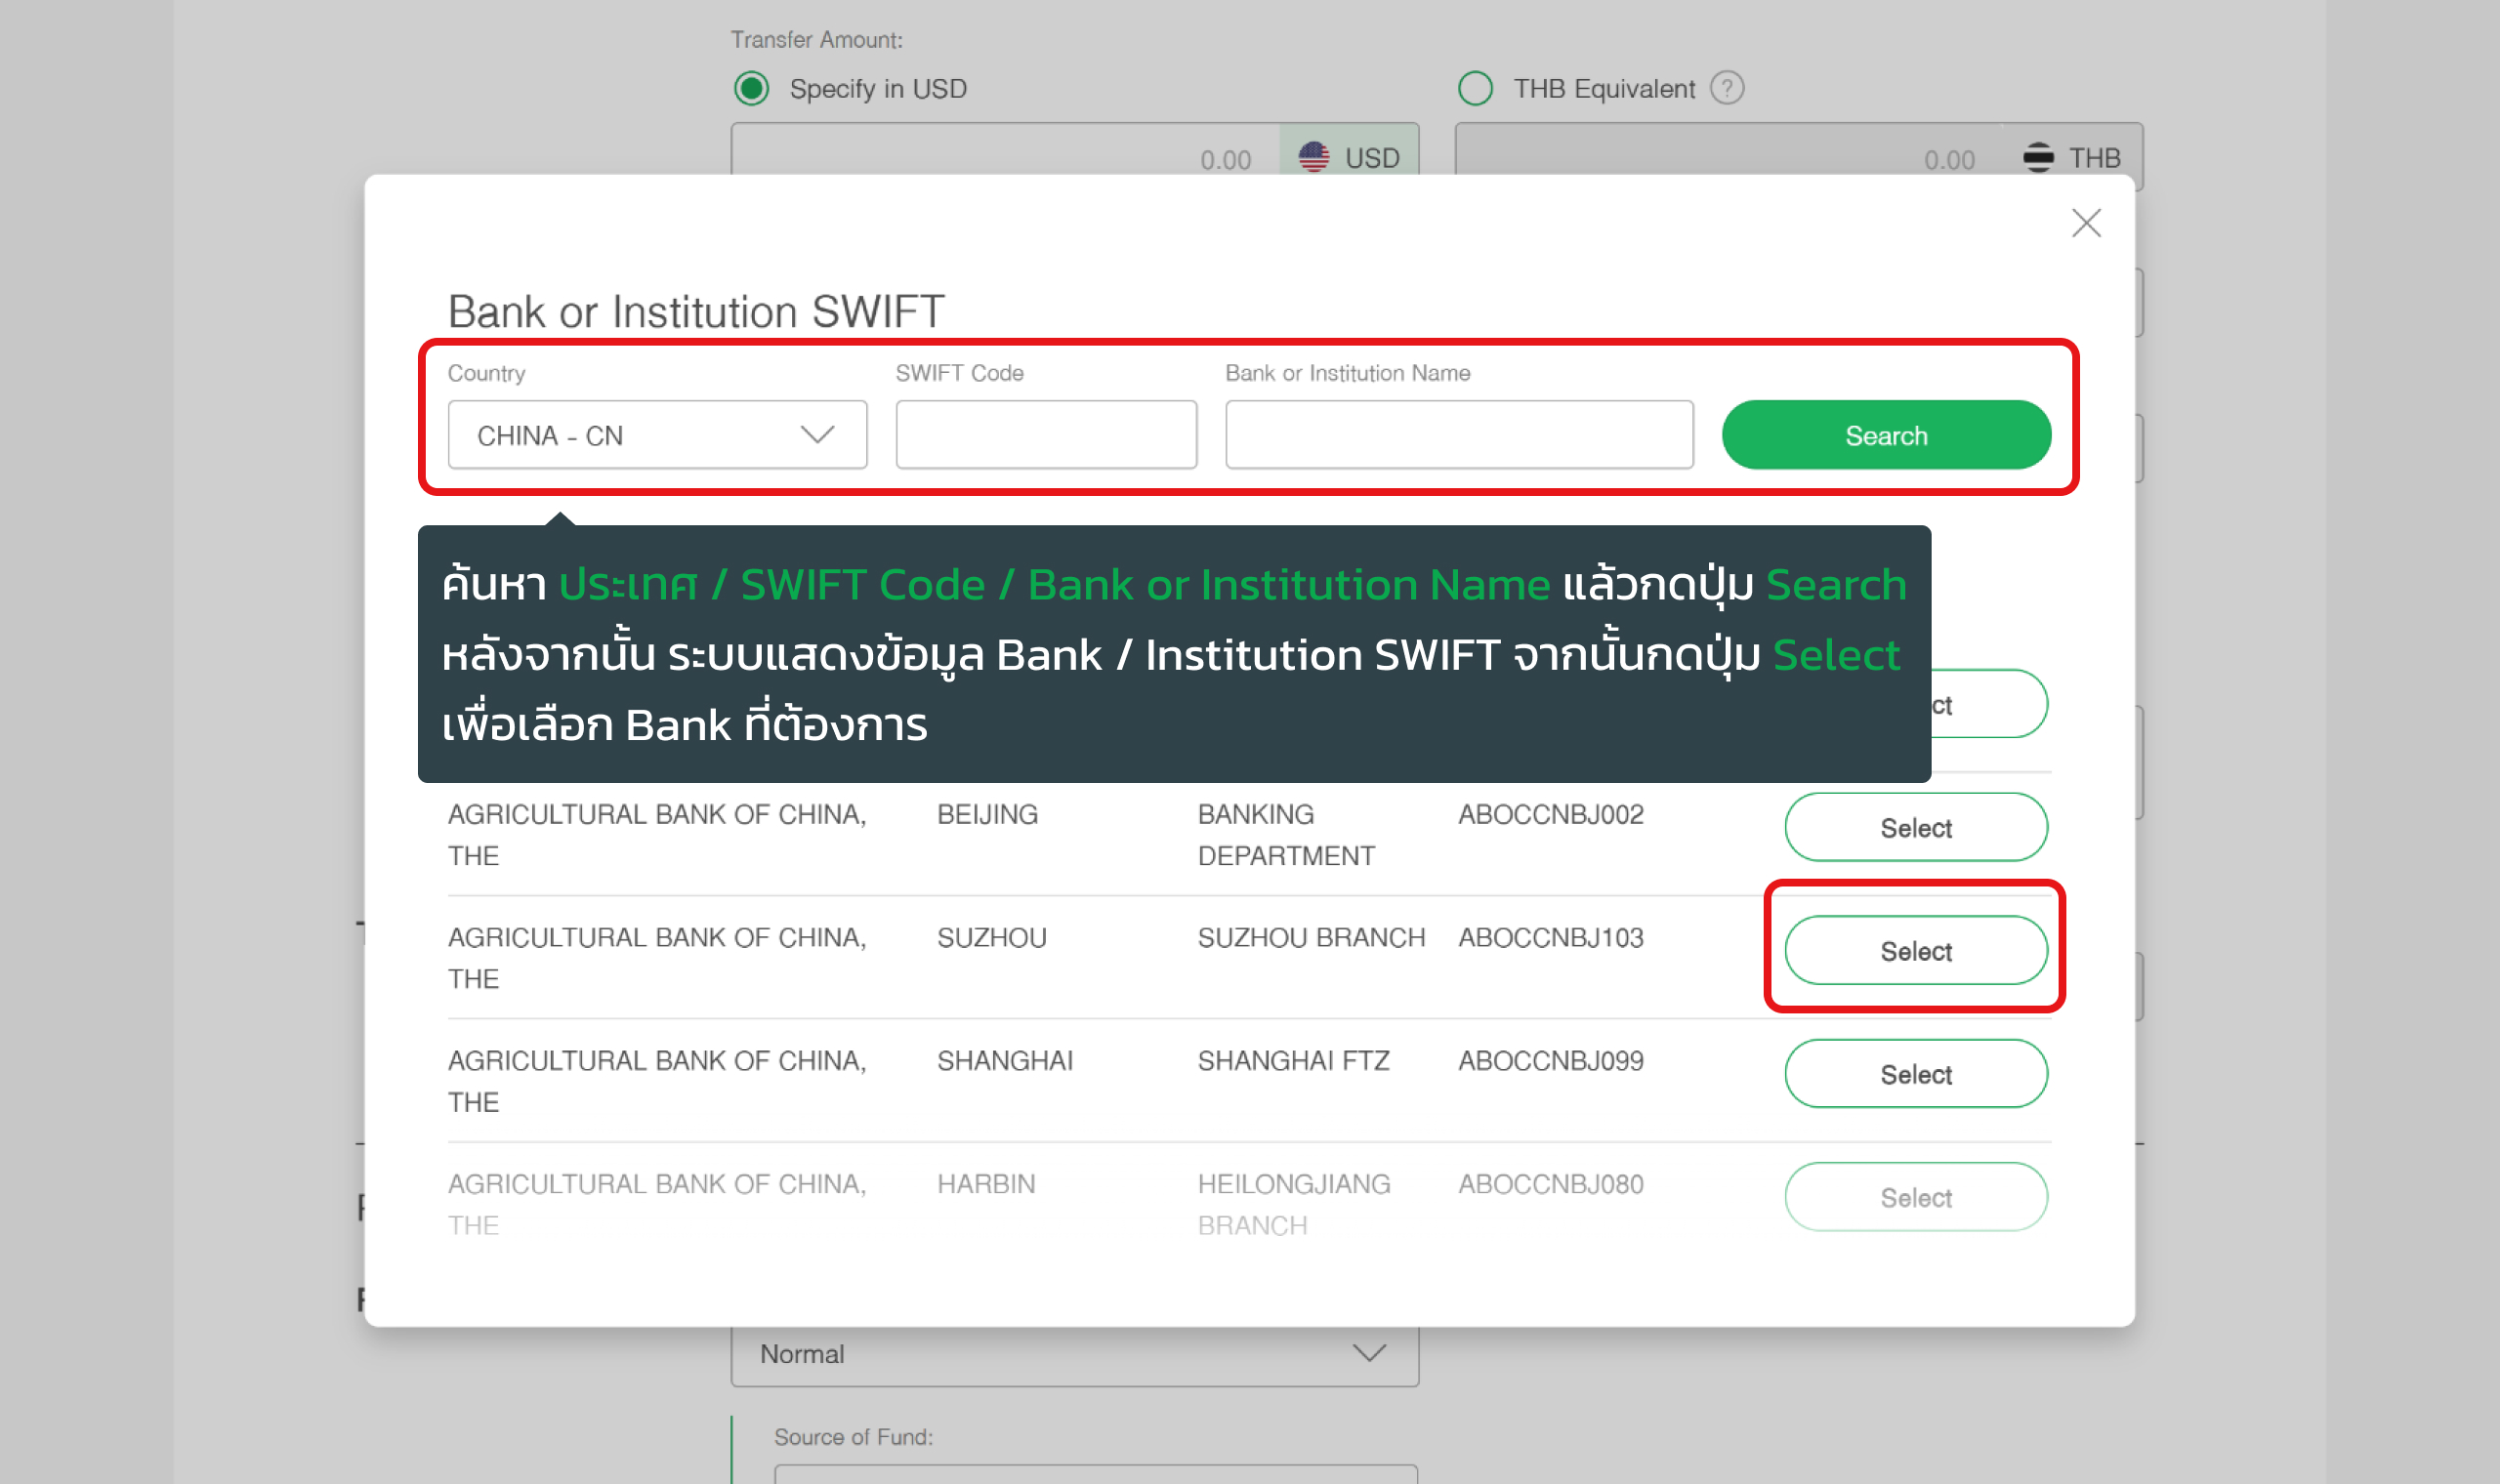This screenshot has width=2500, height=1484.
Task: Select the Shanghai FTZ ABOCCNBJ099 bank
Action: click(1916, 1074)
